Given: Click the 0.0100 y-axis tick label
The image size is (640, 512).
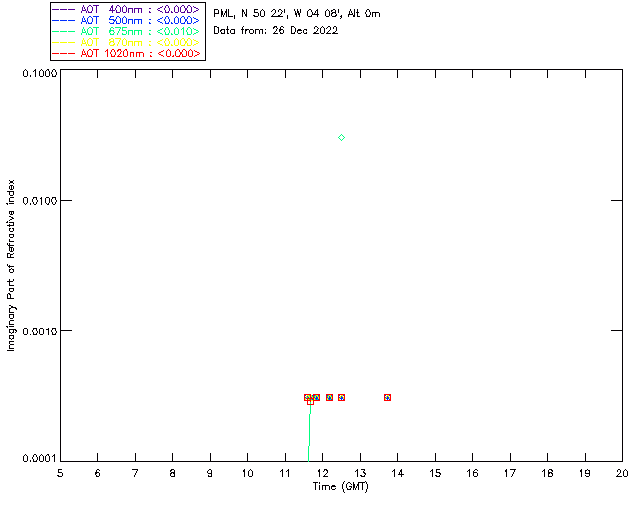Looking at the screenshot, I should (x=40, y=201).
